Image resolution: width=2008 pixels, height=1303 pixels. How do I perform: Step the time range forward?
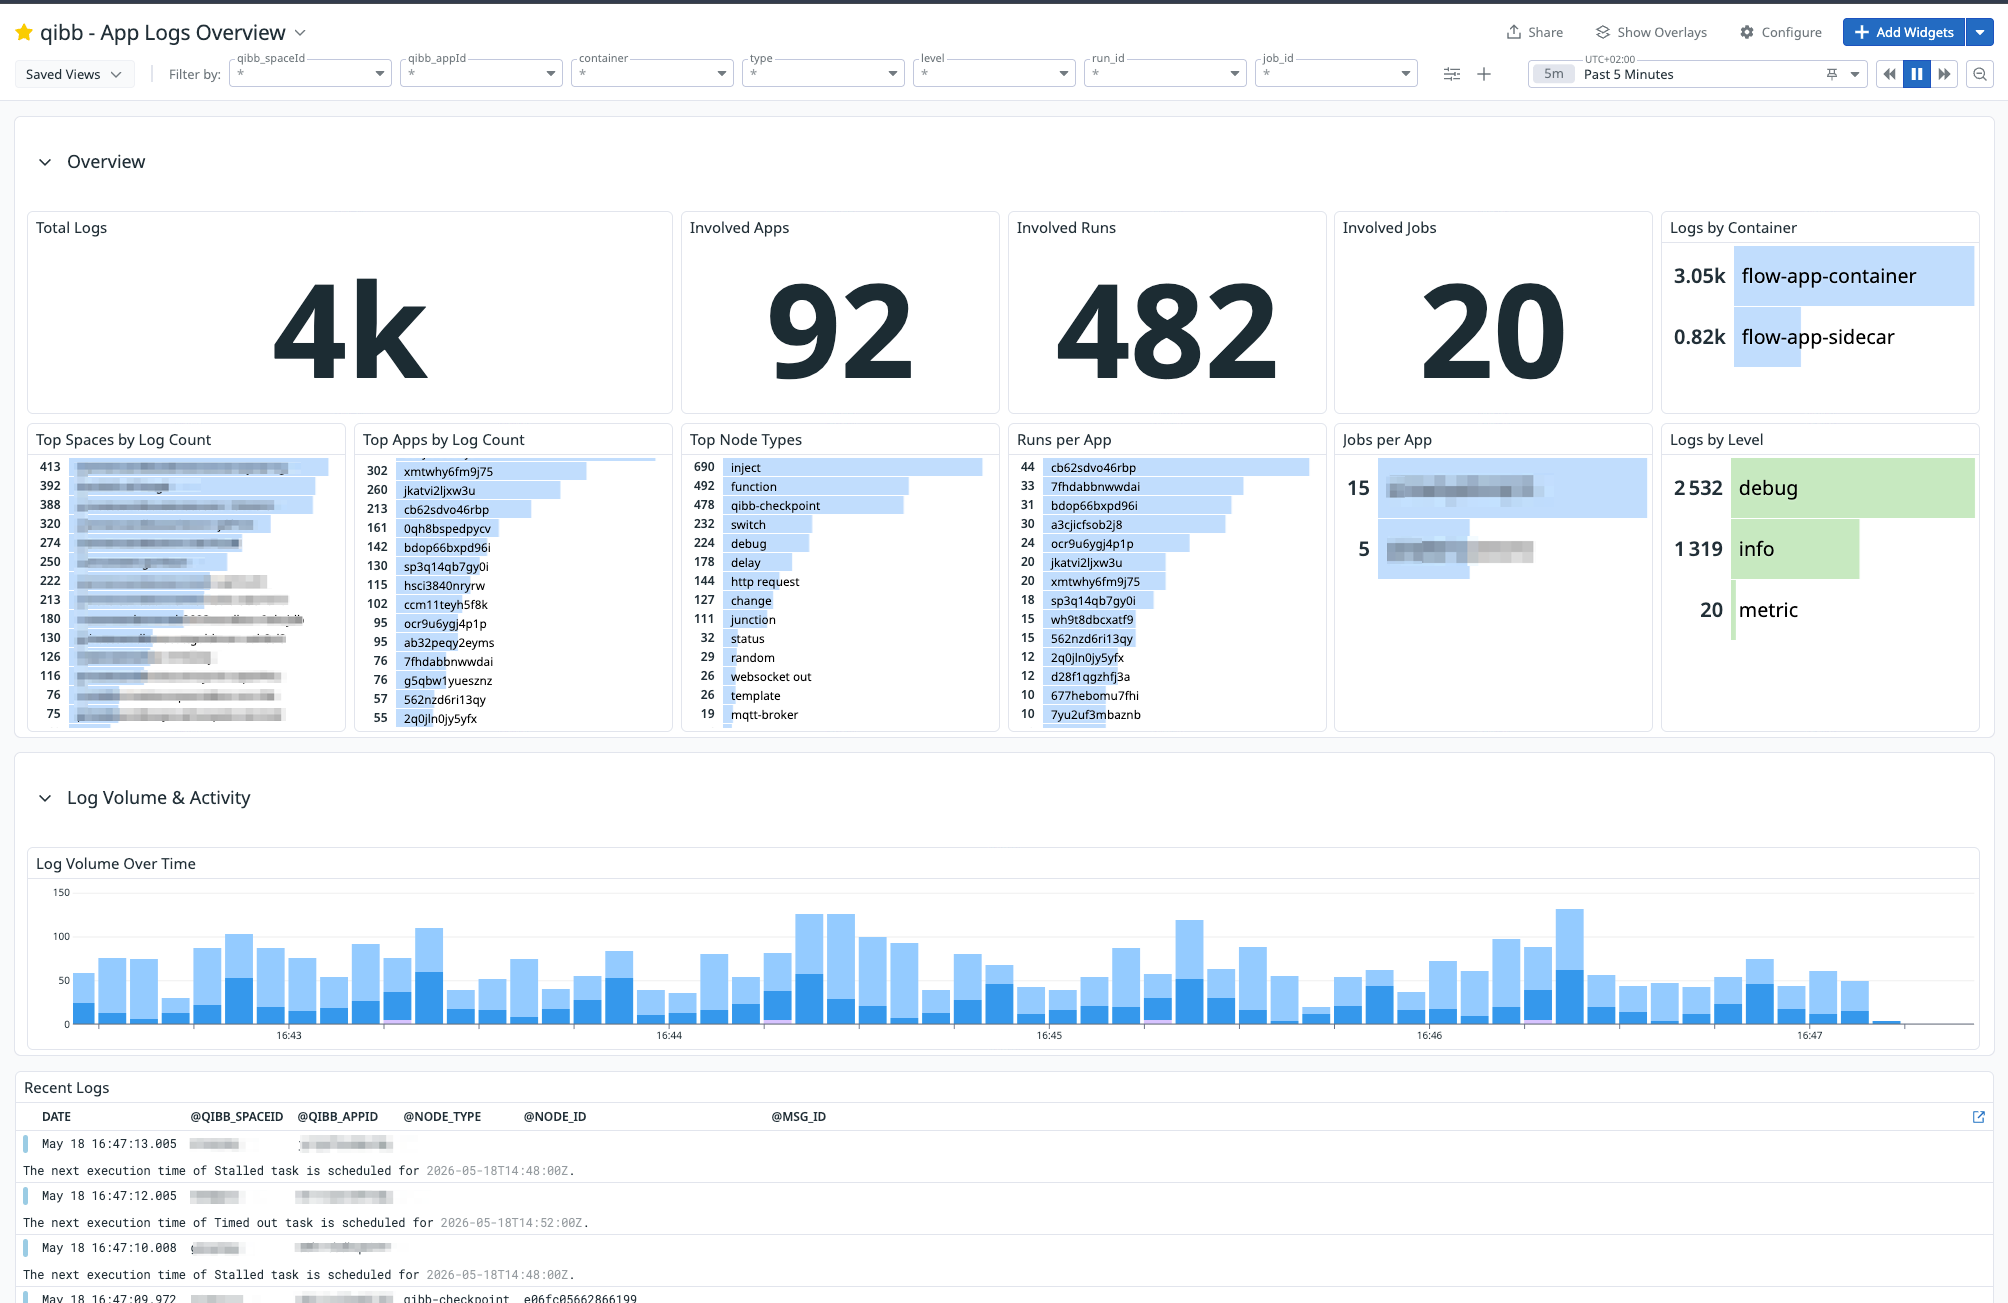tap(1944, 74)
